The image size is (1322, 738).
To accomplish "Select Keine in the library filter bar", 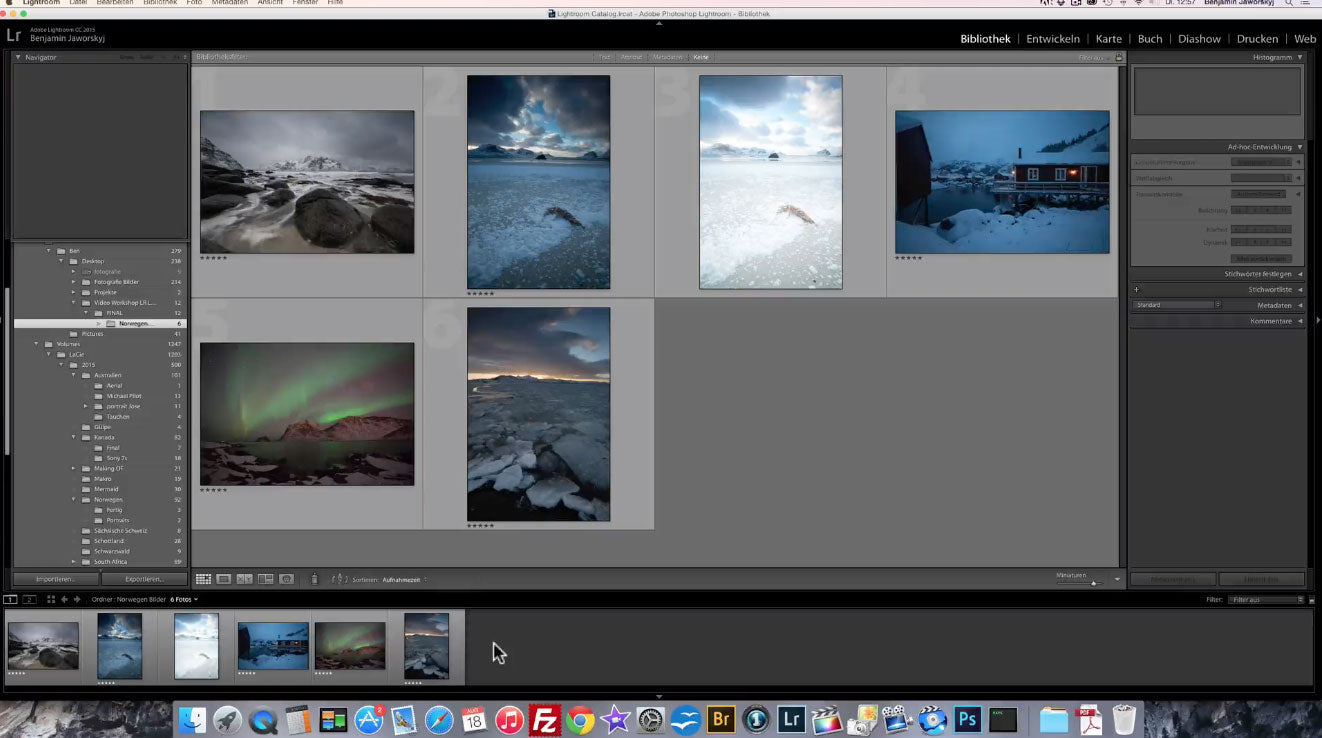I will point(701,57).
